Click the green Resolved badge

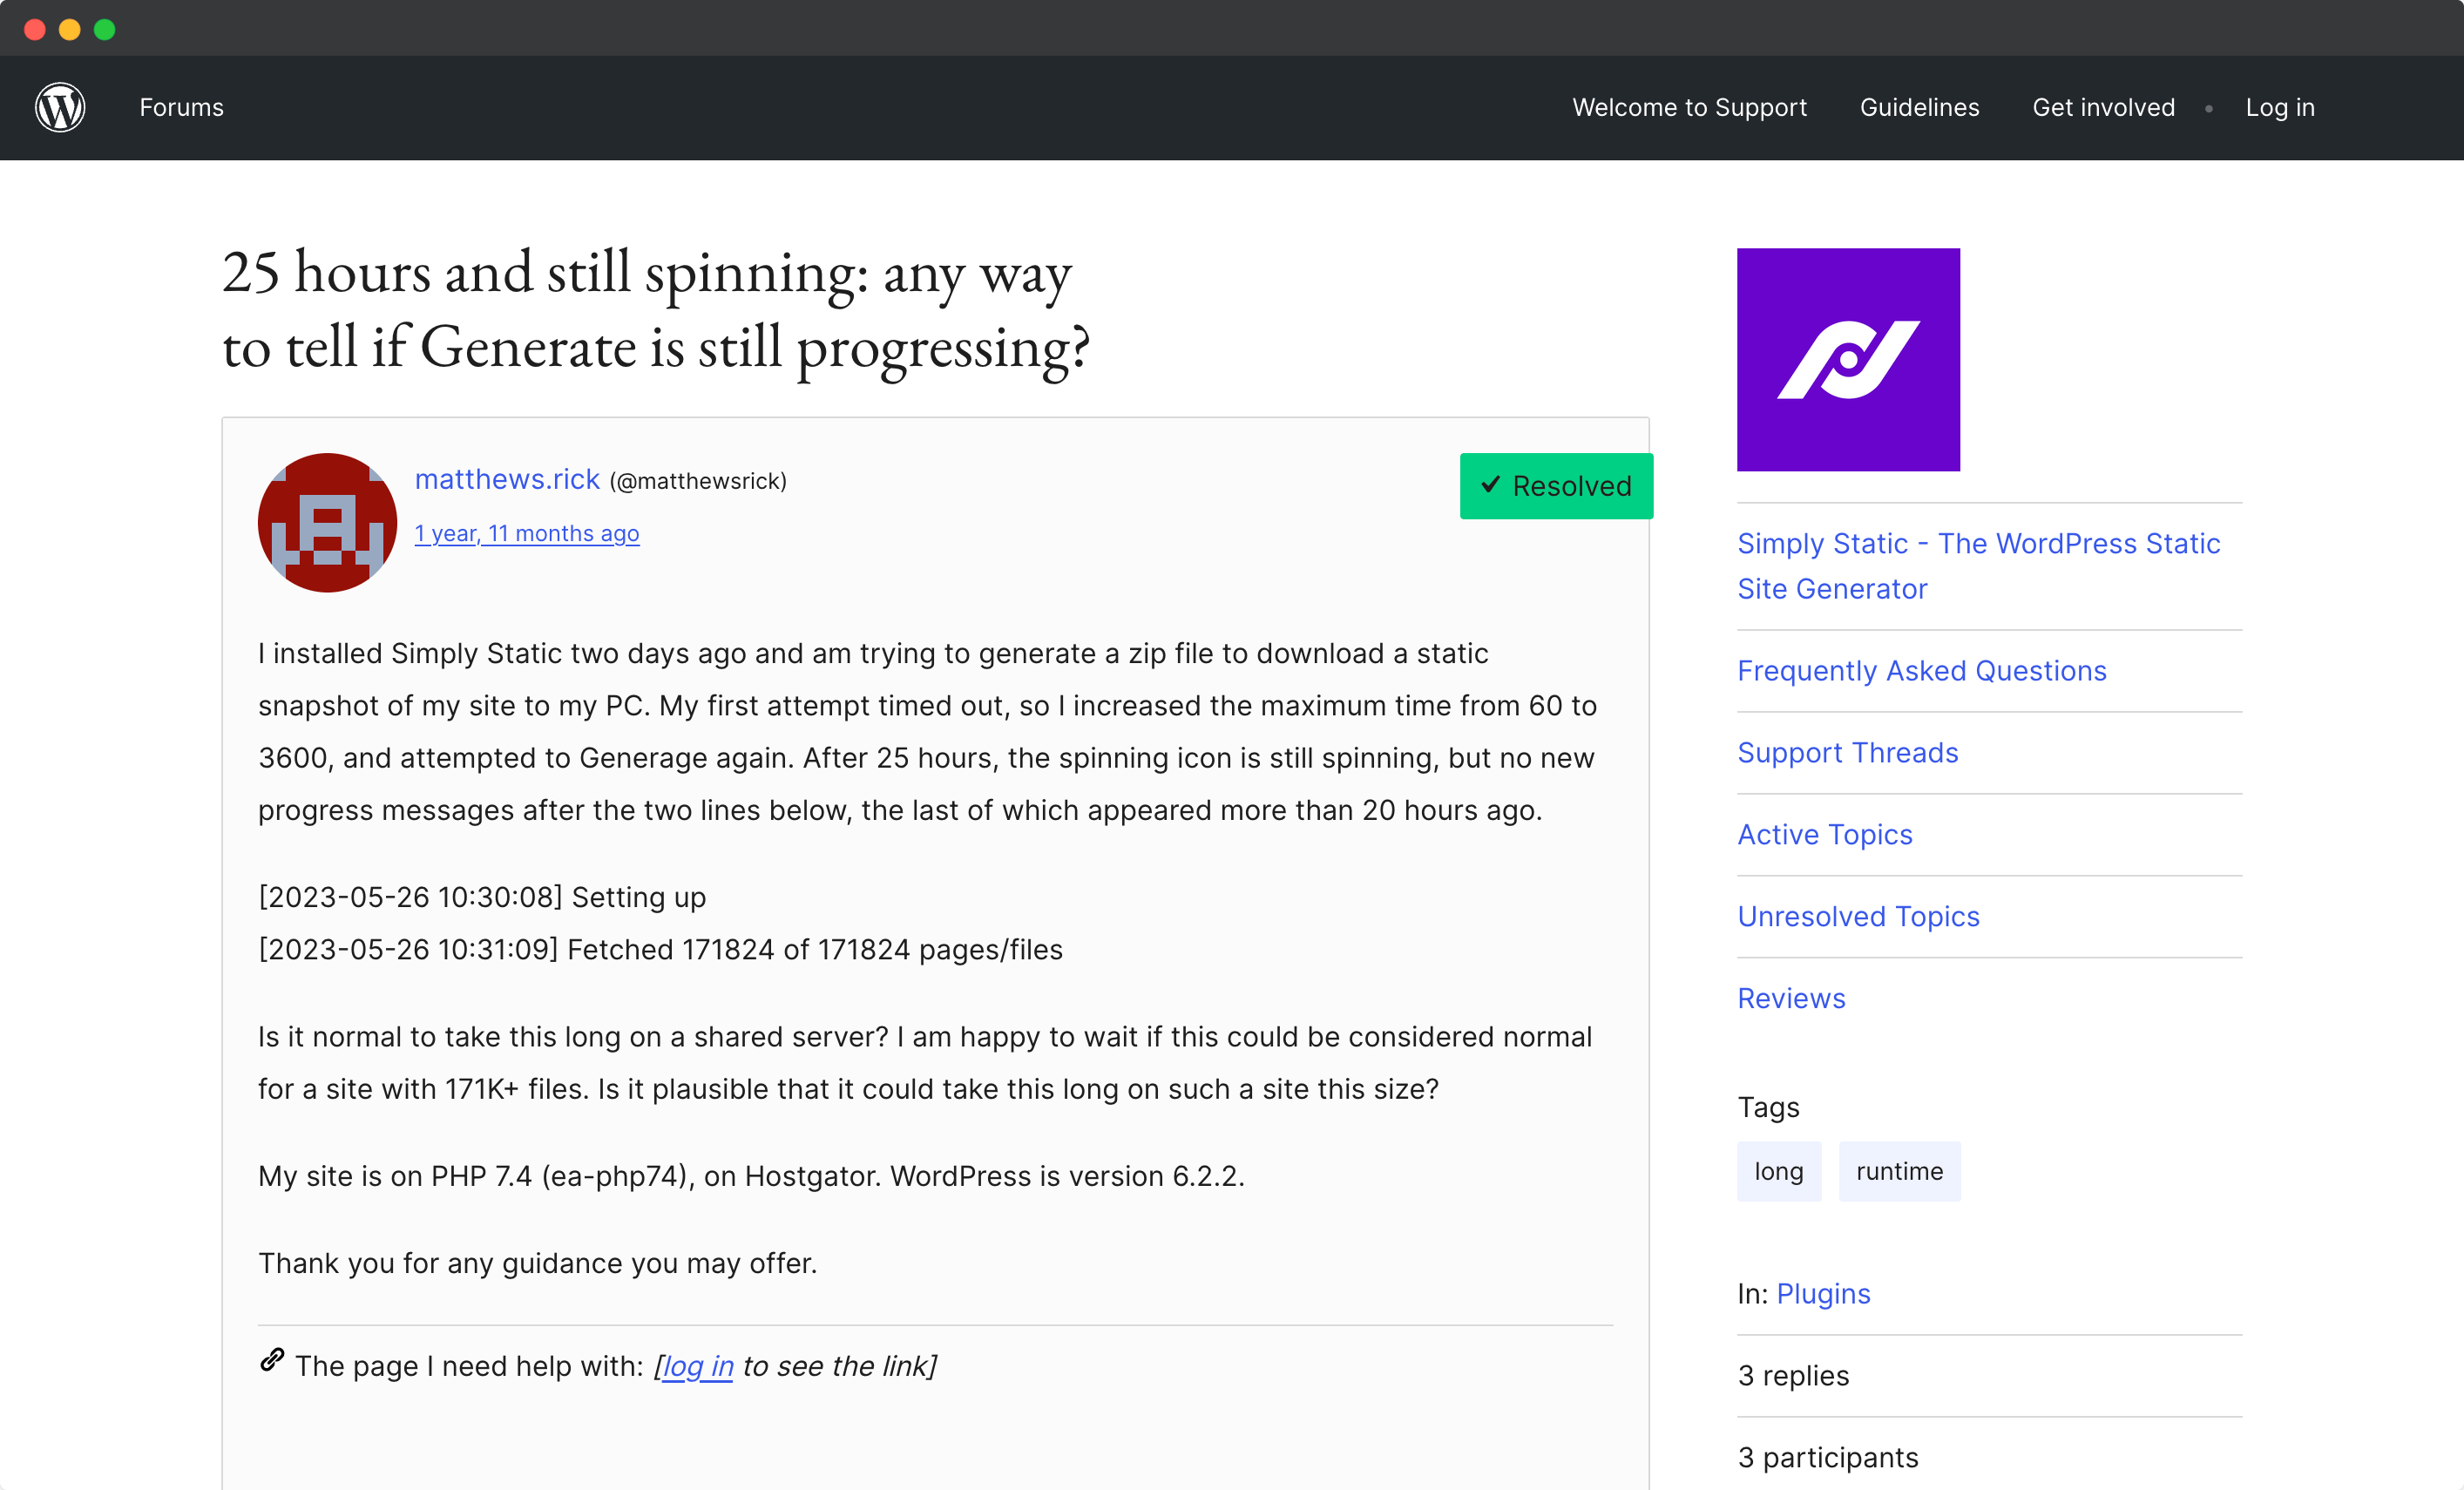(1556, 486)
